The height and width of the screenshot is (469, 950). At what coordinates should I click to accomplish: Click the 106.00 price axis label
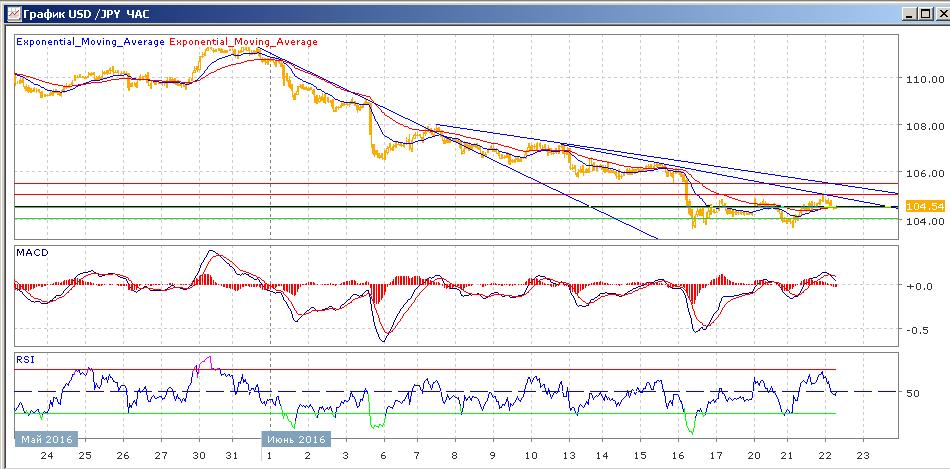coord(924,173)
